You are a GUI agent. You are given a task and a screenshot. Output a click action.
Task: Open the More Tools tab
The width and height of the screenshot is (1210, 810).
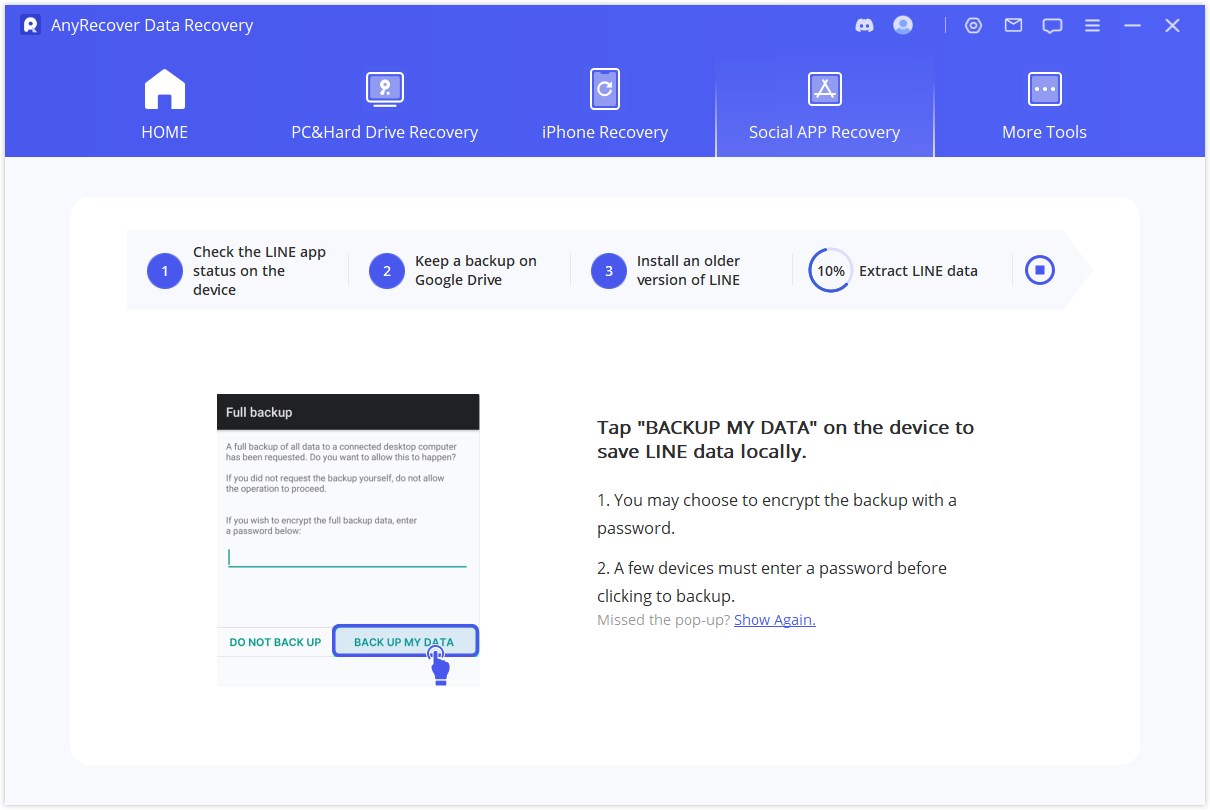(1044, 106)
